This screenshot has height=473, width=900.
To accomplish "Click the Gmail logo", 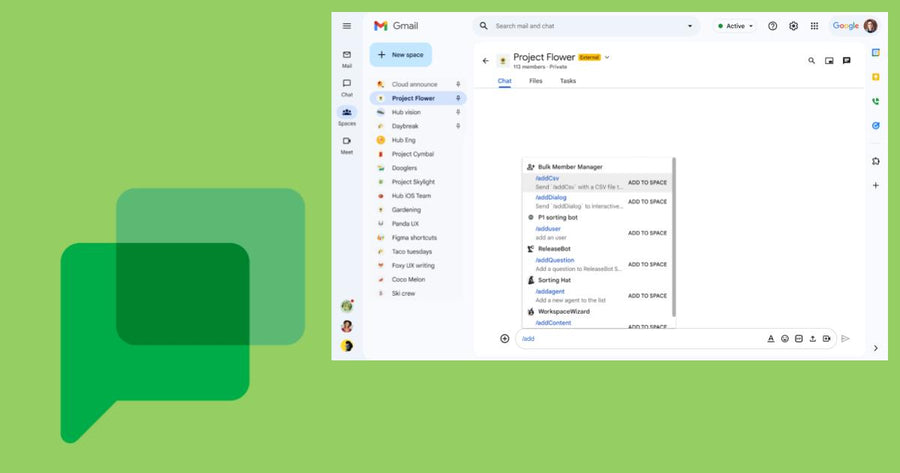I will coord(396,26).
